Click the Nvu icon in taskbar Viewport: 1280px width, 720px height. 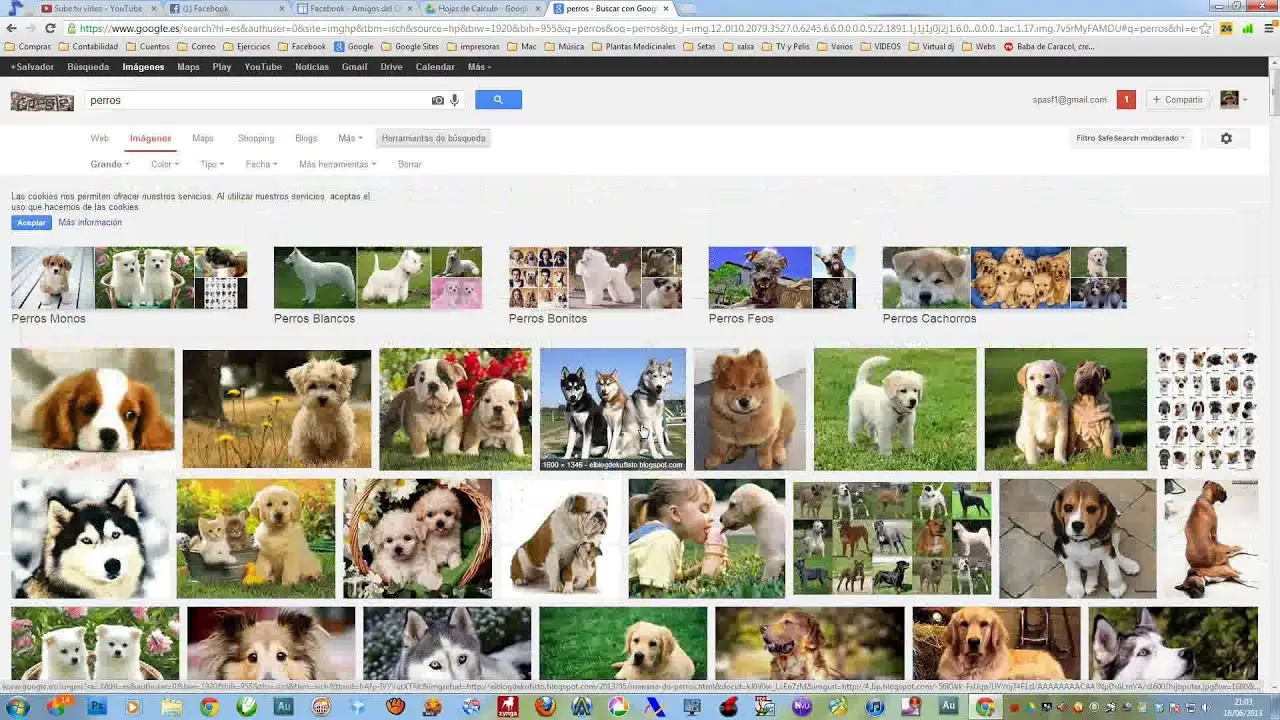tap(801, 707)
